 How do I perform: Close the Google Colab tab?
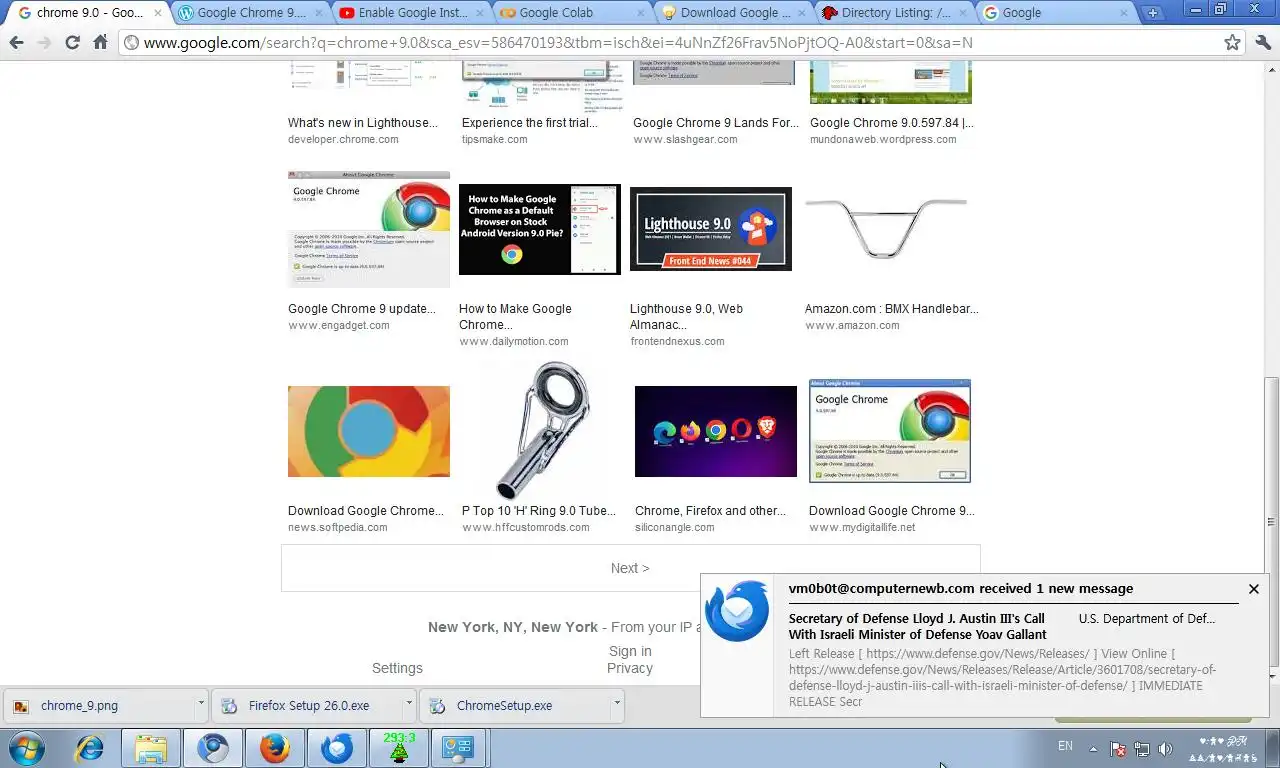pos(639,14)
